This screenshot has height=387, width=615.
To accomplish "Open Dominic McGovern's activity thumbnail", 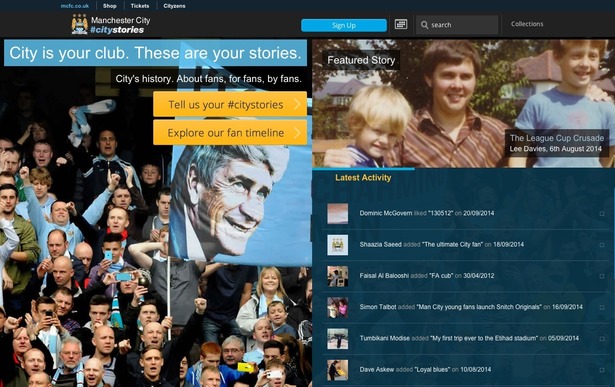I will pos(338,213).
